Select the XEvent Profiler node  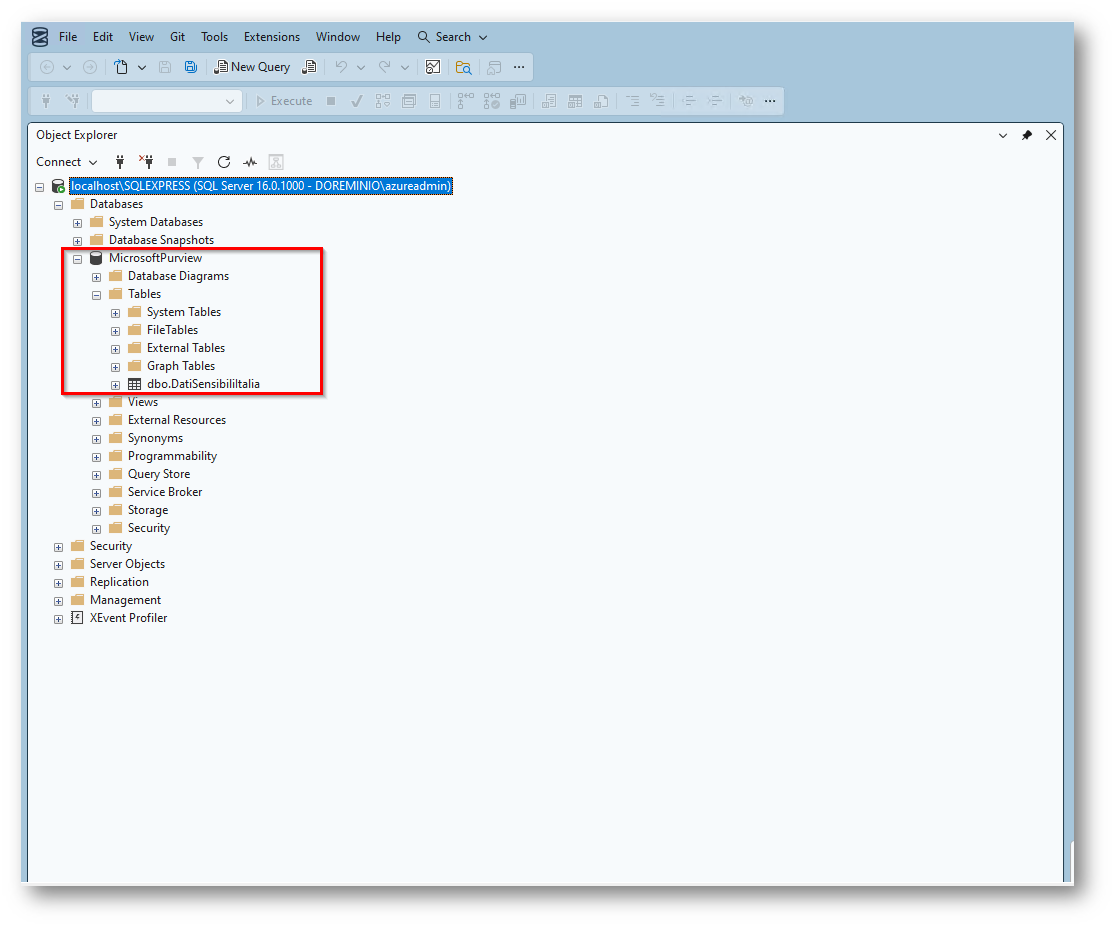[x=128, y=618]
